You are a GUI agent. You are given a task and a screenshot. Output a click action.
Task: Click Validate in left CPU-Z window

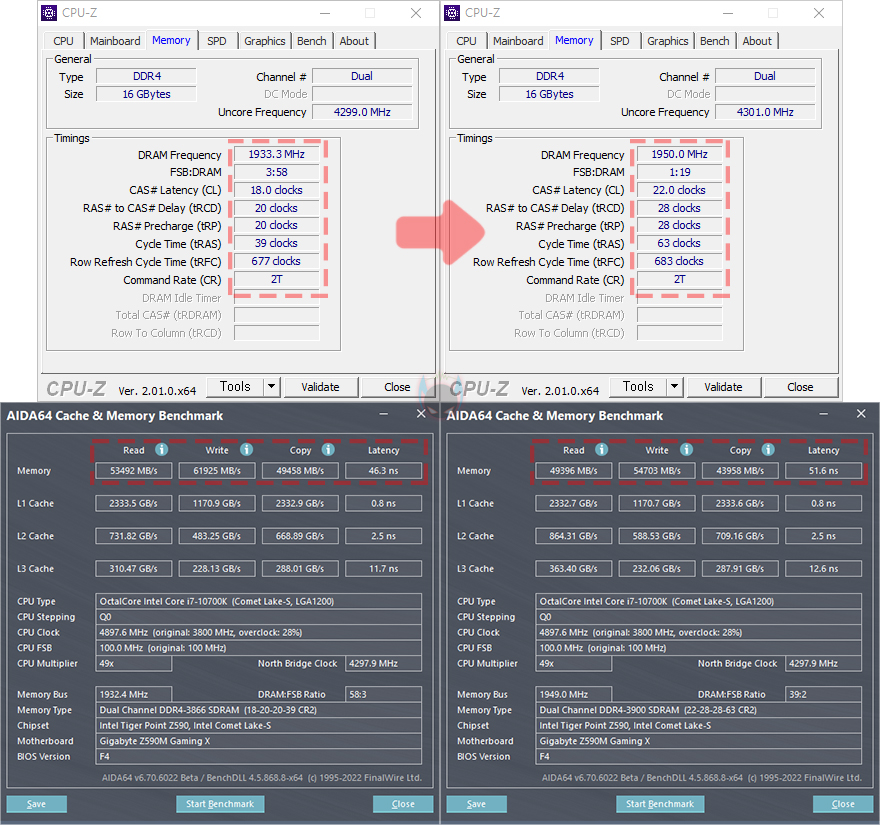[320, 387]
